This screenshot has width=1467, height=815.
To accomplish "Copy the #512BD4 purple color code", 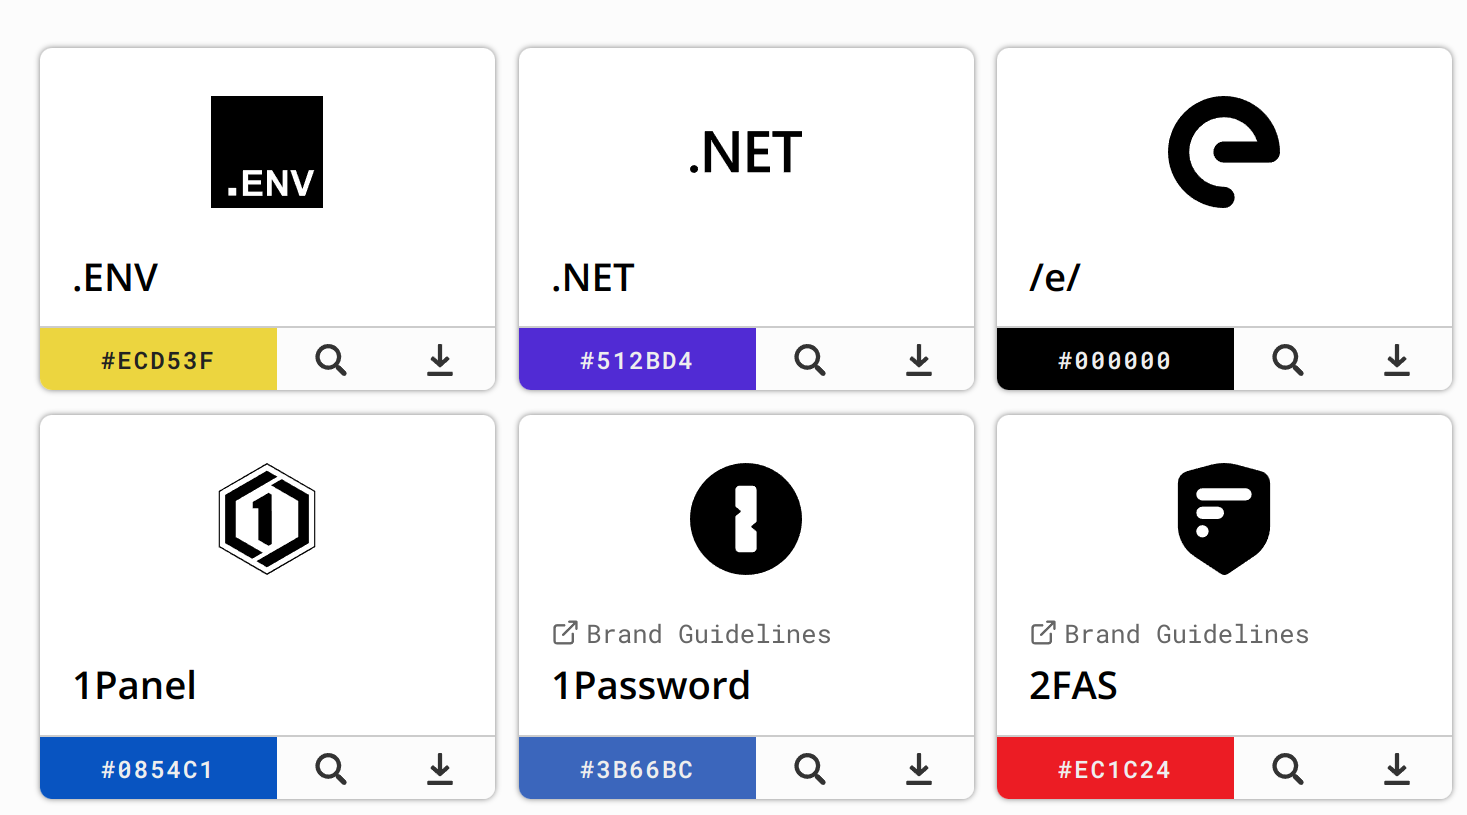I will pyautogui.click(x=637, y=359).
